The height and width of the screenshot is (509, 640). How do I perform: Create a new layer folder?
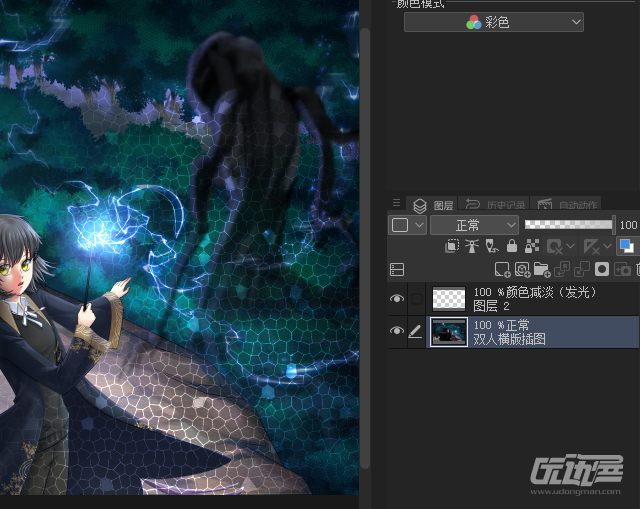(542, 269)
